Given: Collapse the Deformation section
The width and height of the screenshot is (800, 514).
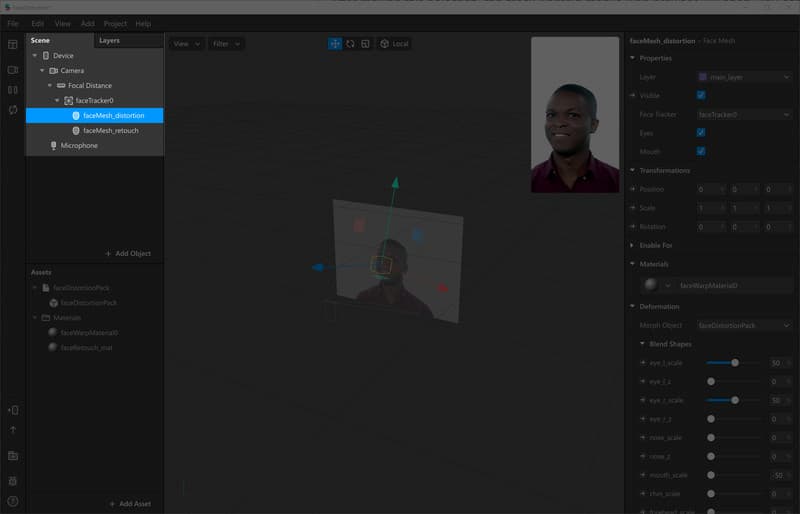Looking at the screenshot, I should (x=633, y=307).
